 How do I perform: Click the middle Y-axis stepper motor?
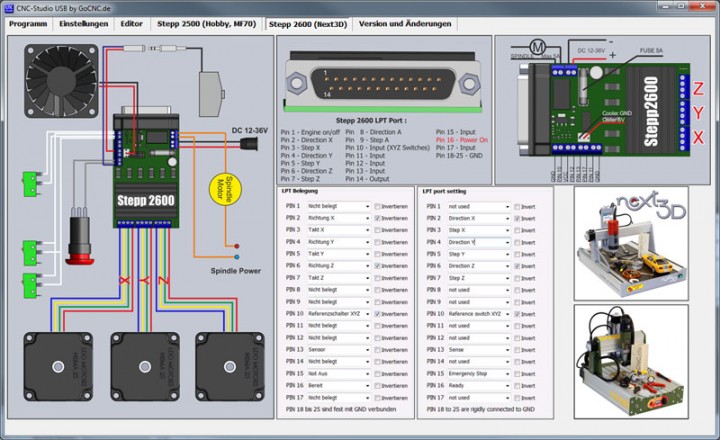coord(145,367)
